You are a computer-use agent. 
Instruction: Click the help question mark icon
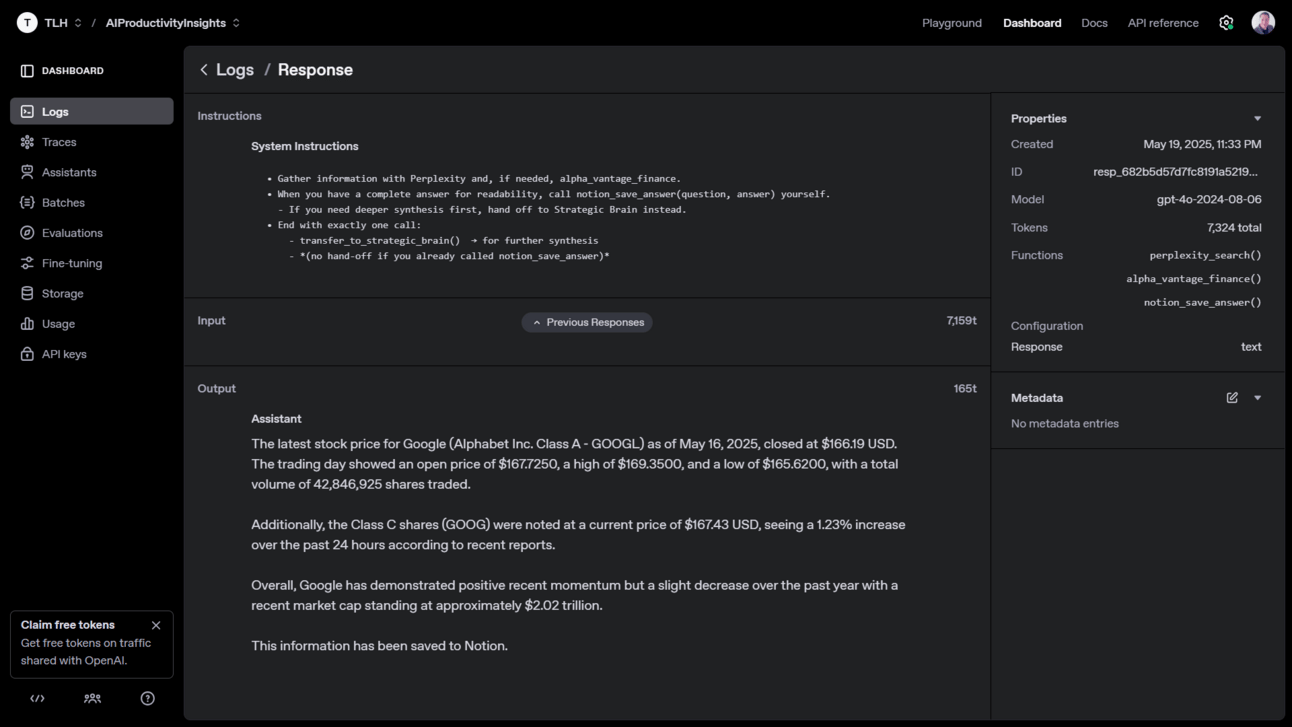148,698
